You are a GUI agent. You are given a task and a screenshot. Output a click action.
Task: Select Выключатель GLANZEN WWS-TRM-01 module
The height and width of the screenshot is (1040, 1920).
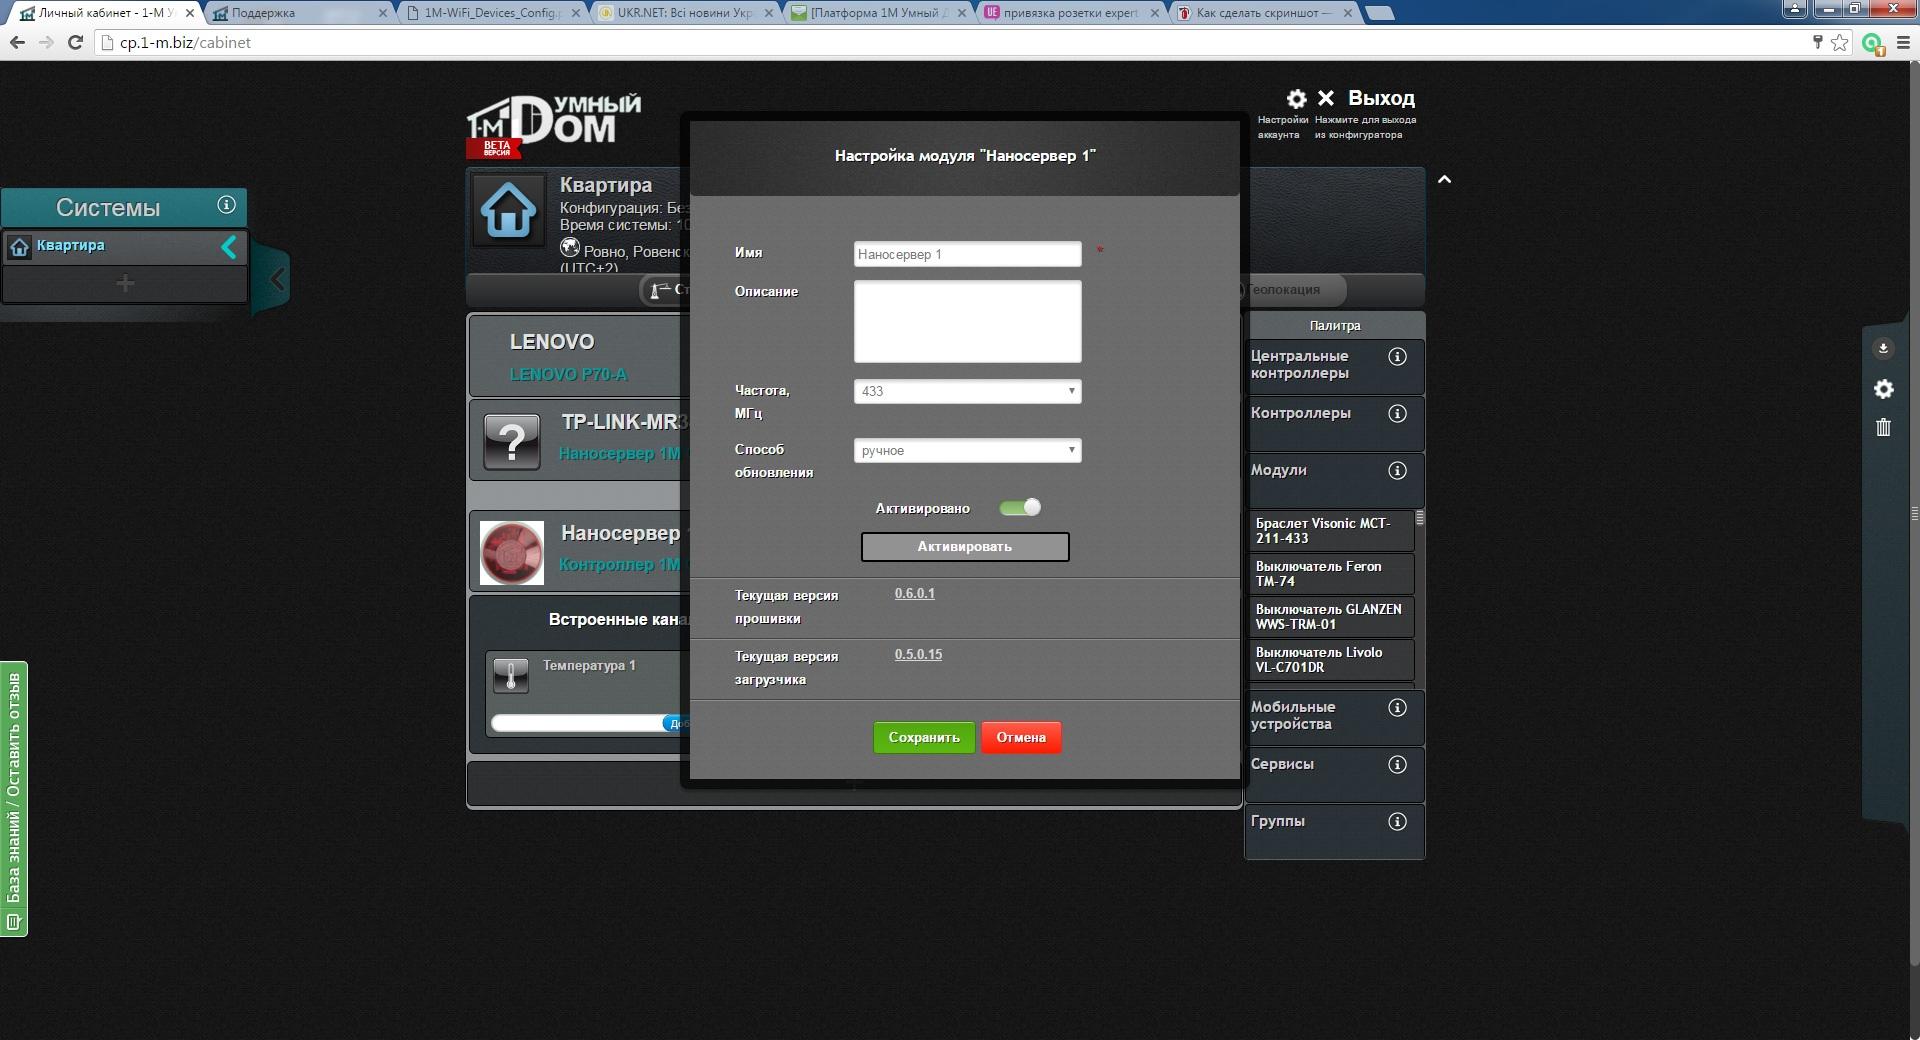[x=1331, y=617]
